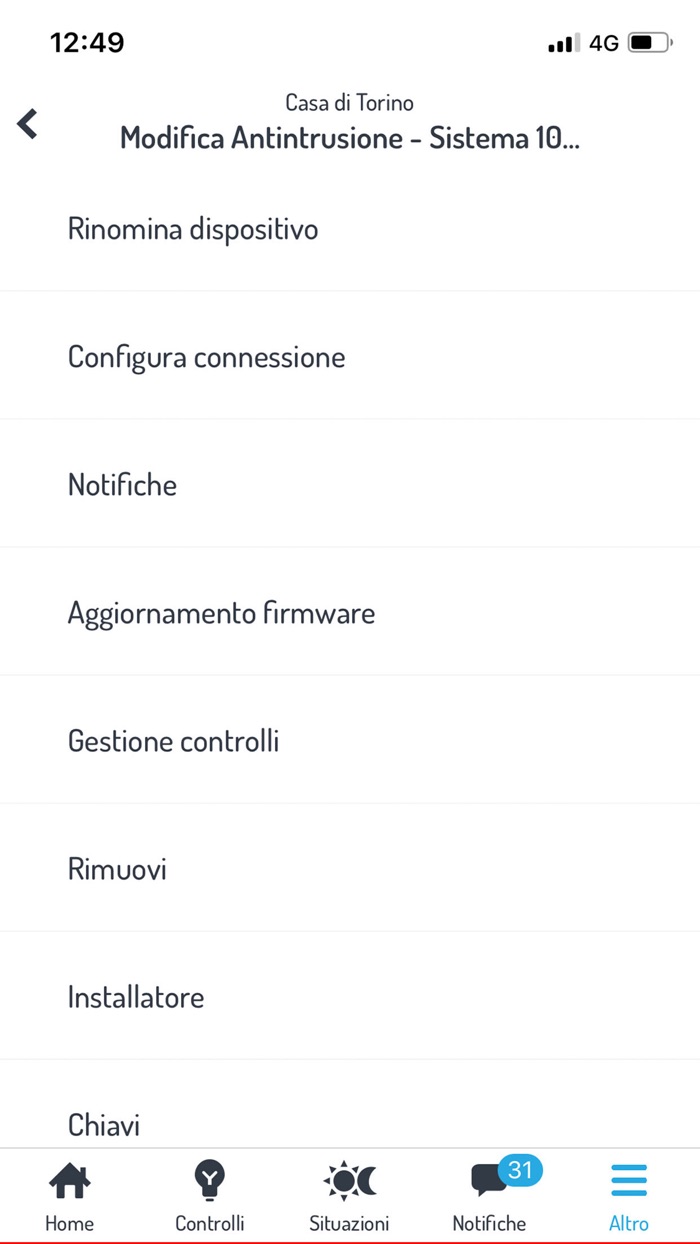
Task: Tap Rimuovi to remove the device
Action: [117, 868]
